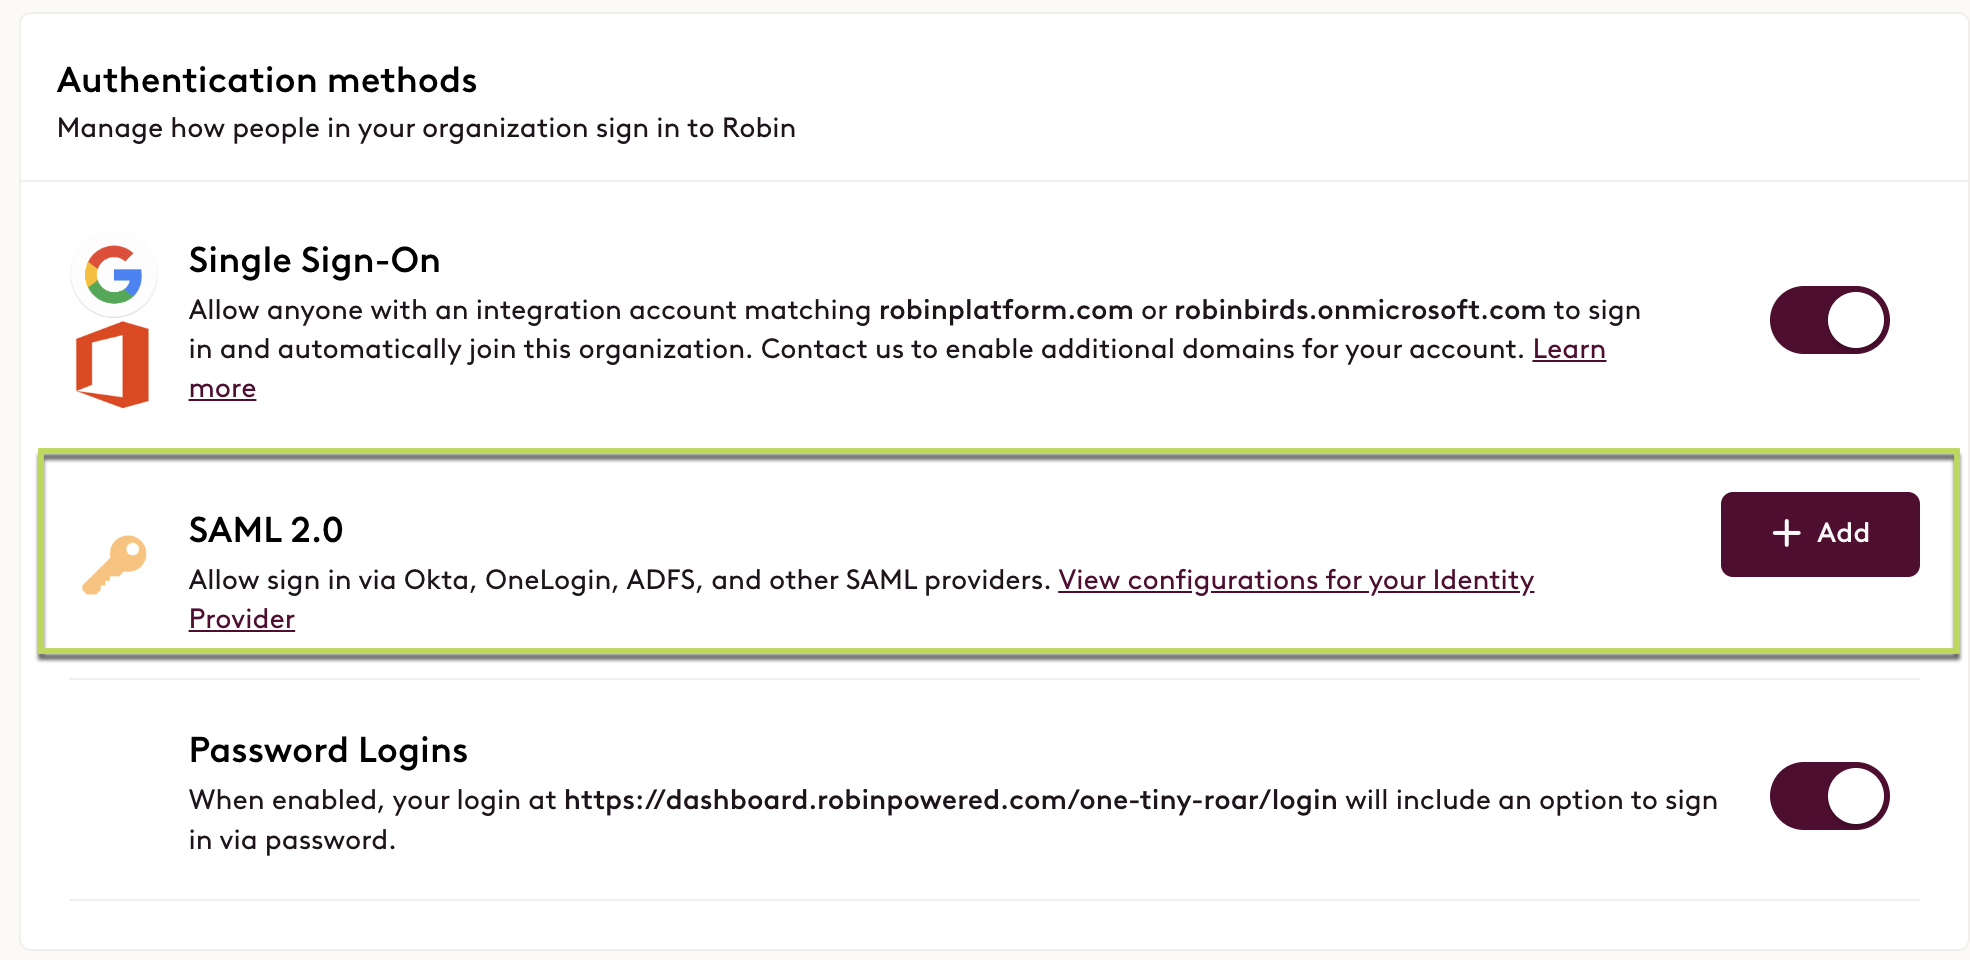Open the Single Sign-On Learn more link
1970x960 pixels.
1569,349
